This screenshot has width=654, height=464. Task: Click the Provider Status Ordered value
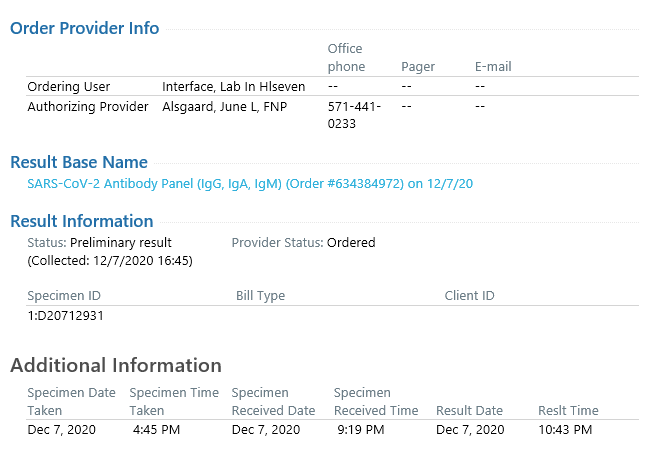pyautogui.click(x=351, y=242)
